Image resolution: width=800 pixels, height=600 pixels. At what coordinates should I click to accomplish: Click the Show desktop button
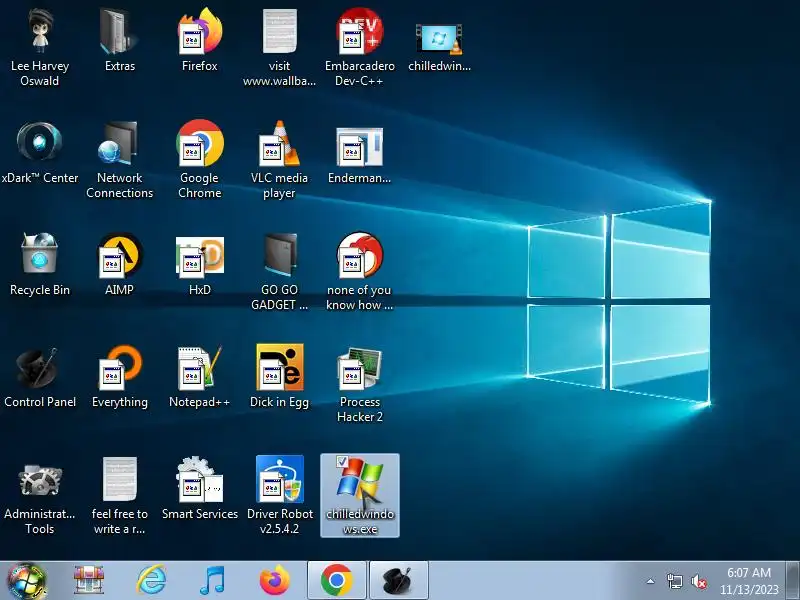click(793, 581)
